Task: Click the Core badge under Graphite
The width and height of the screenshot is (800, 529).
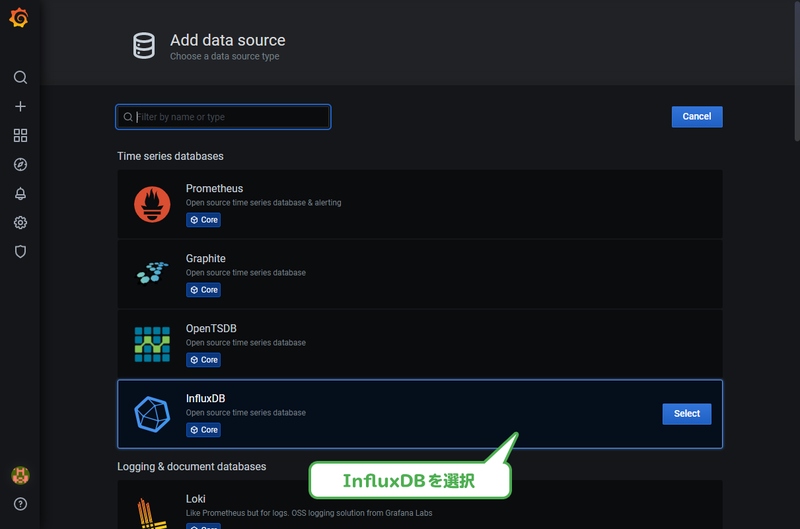Action: click(x=203, y=290)
